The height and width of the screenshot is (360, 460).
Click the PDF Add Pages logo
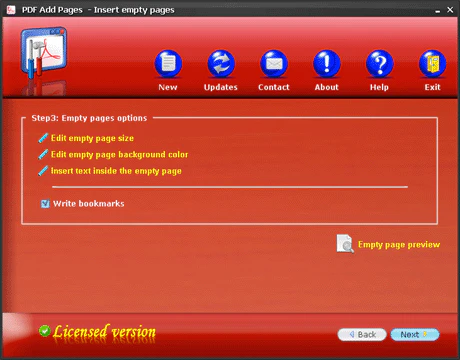(x=44, y=53)
